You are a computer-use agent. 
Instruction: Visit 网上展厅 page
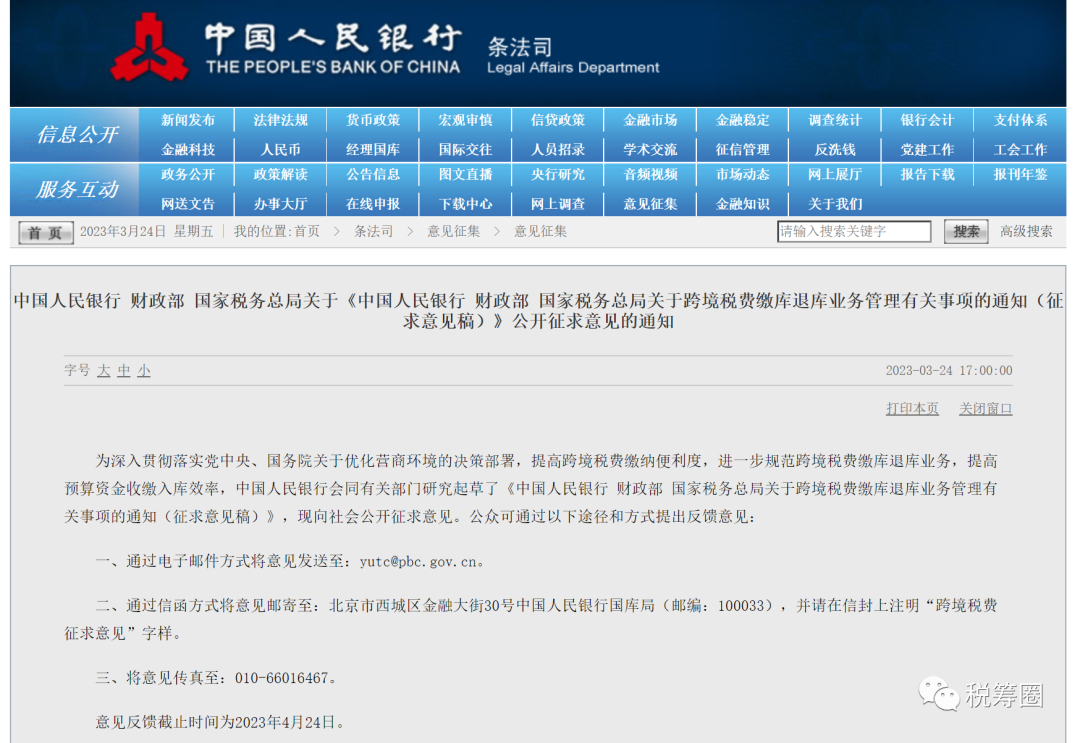(835, 175)
